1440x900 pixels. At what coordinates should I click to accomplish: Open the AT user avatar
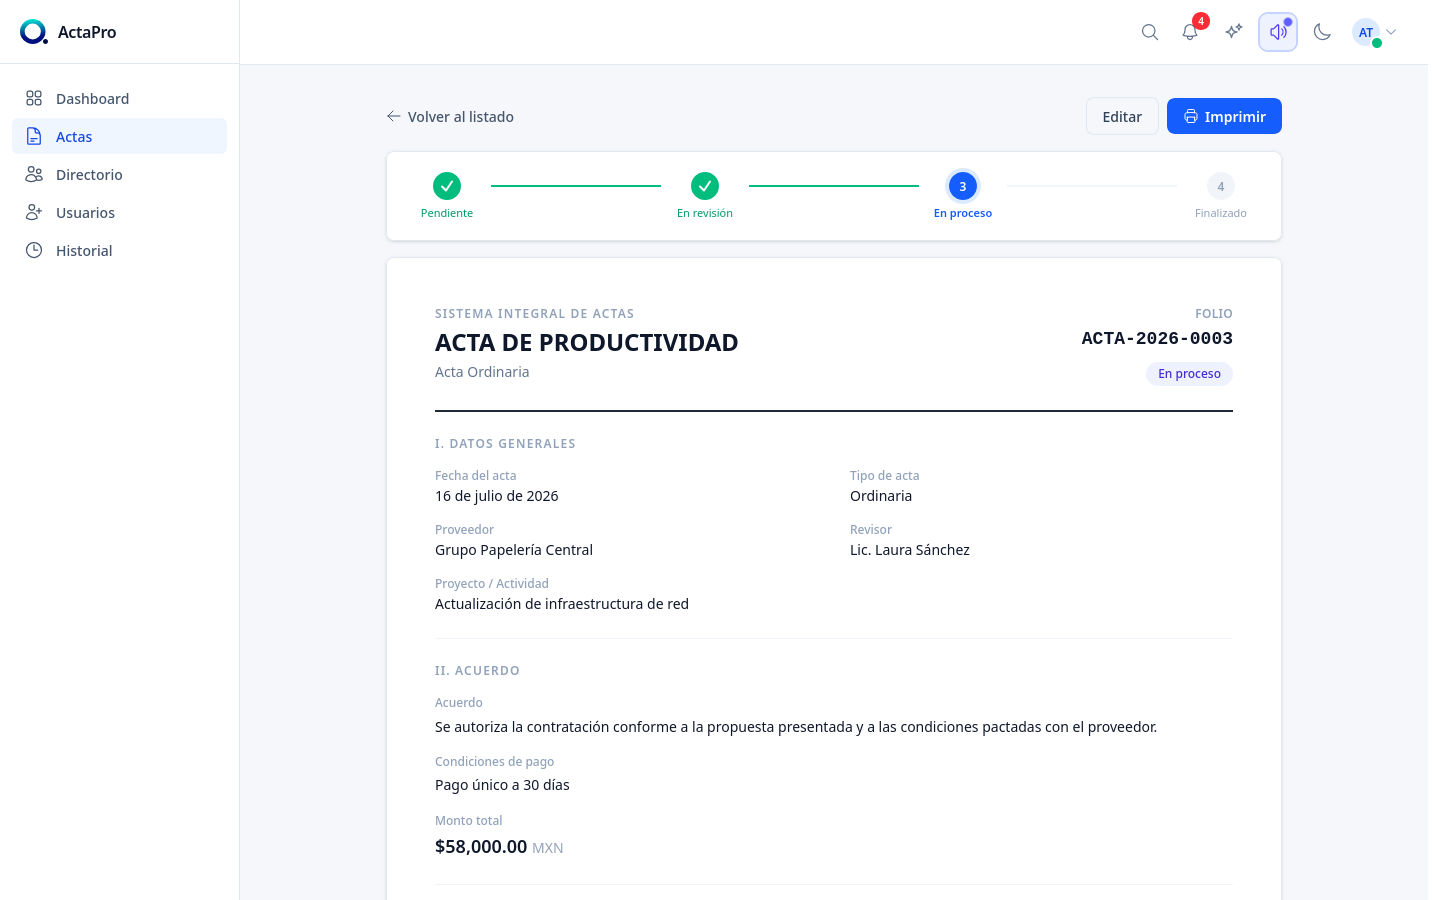pos(1366,32)
